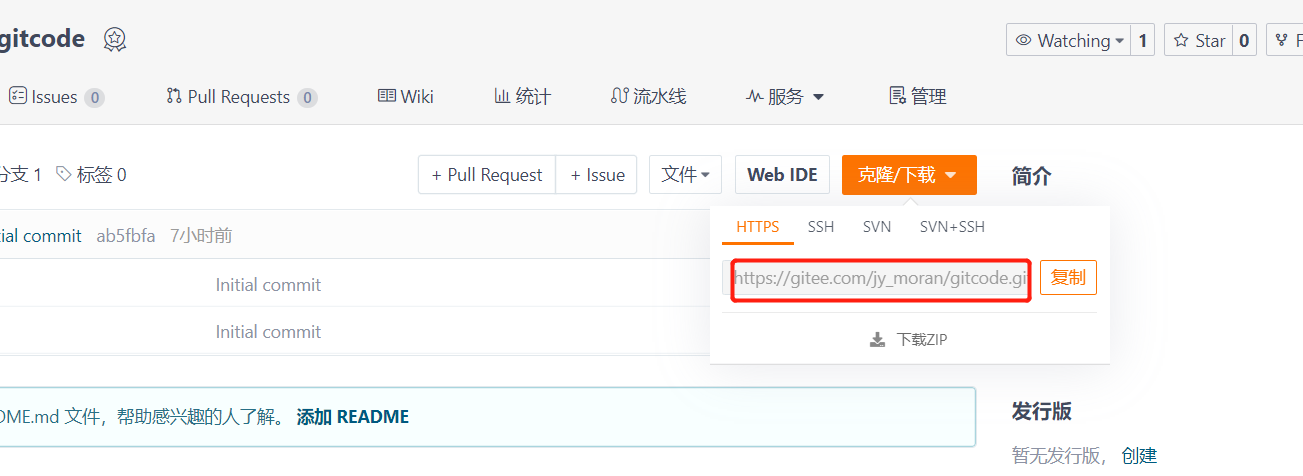The height and width of the screenshot is (476, 1303).
Task: Click the 统计 bar chart icon
Action: [x=502, y=96]
